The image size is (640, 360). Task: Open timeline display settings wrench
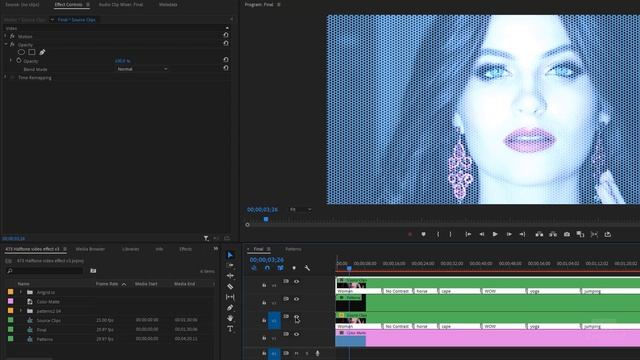click(307, 268)
